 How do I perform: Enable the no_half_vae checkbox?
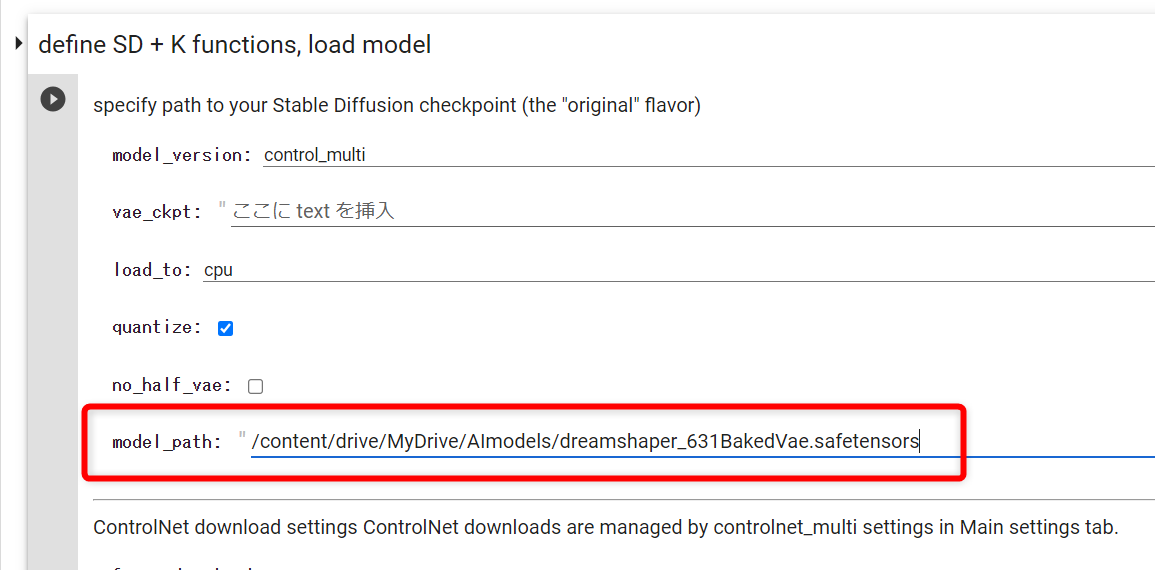(x=256, y=386)
